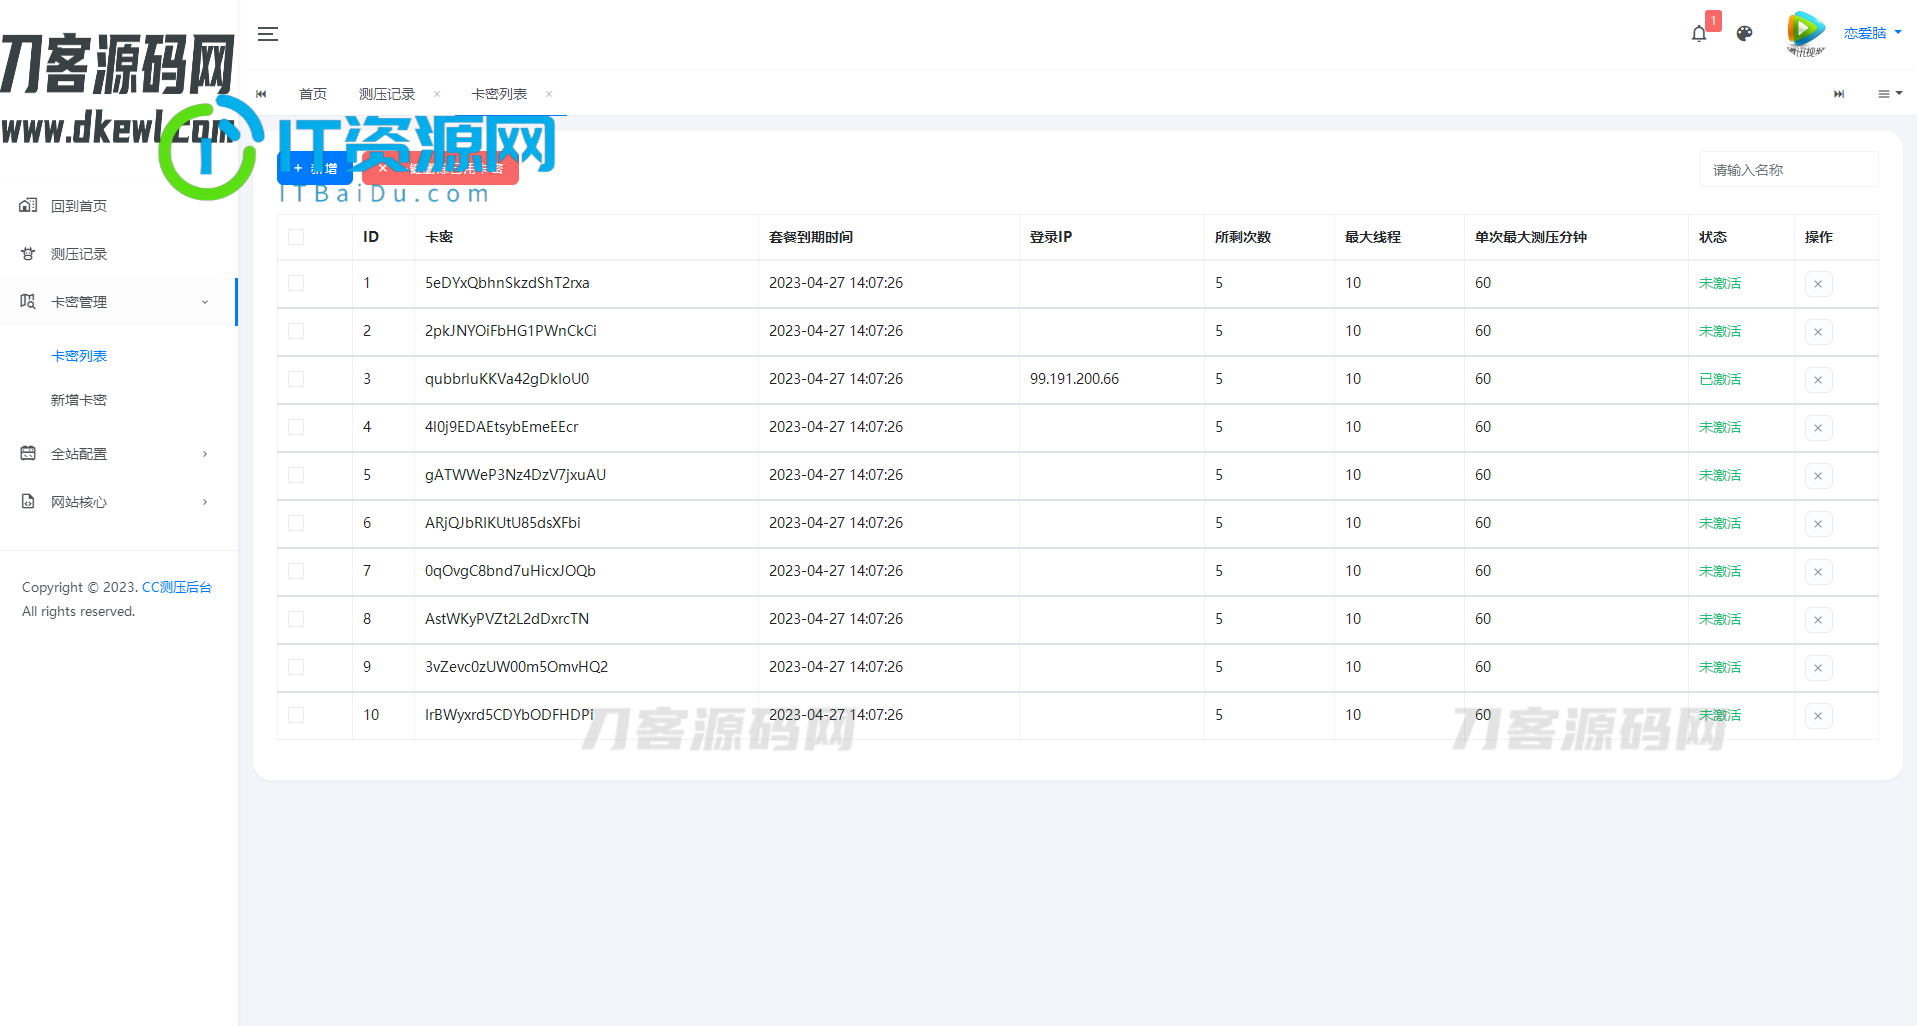Open the tab options list dropdown
This screenshot has width=1917, height=1026.
(1889, 94)
